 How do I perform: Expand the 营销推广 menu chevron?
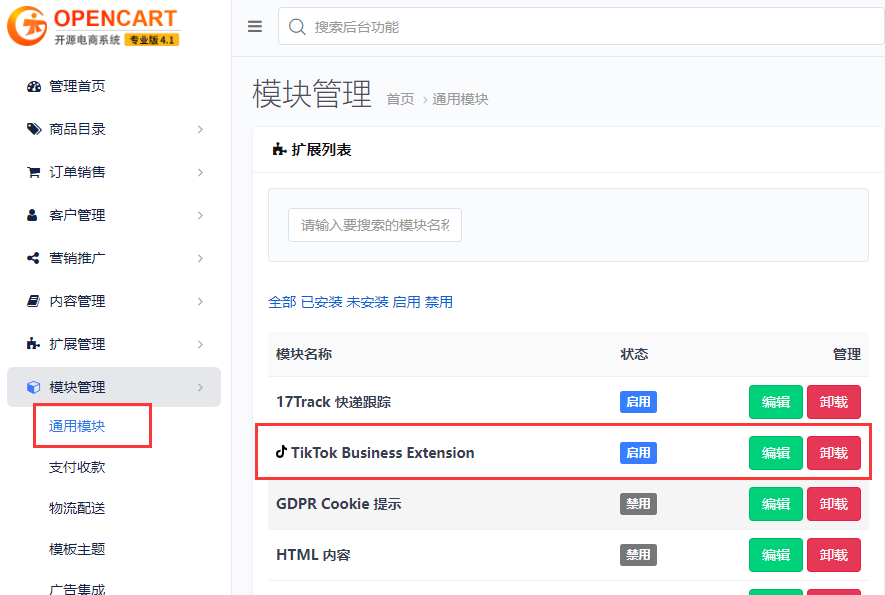pyautogui.click(x=200, y=258)
